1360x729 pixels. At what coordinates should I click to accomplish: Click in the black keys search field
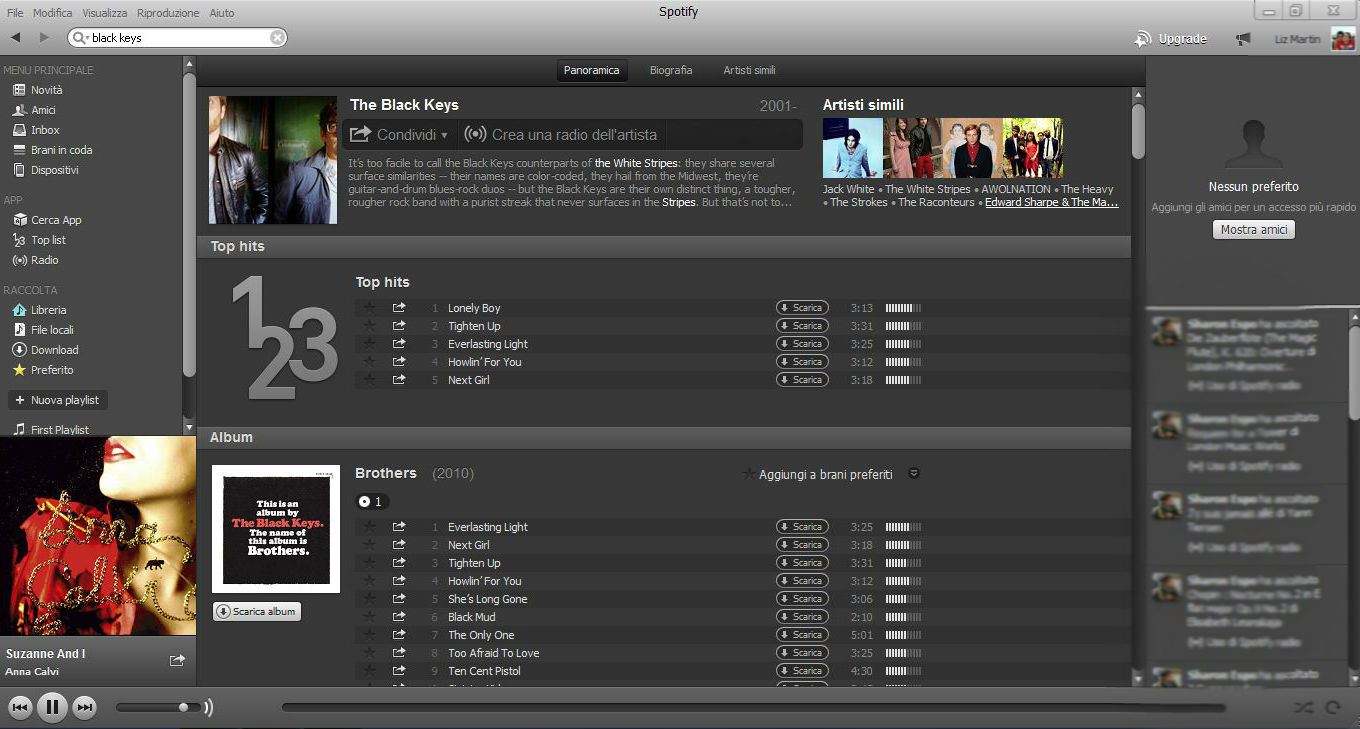point(179,38)
